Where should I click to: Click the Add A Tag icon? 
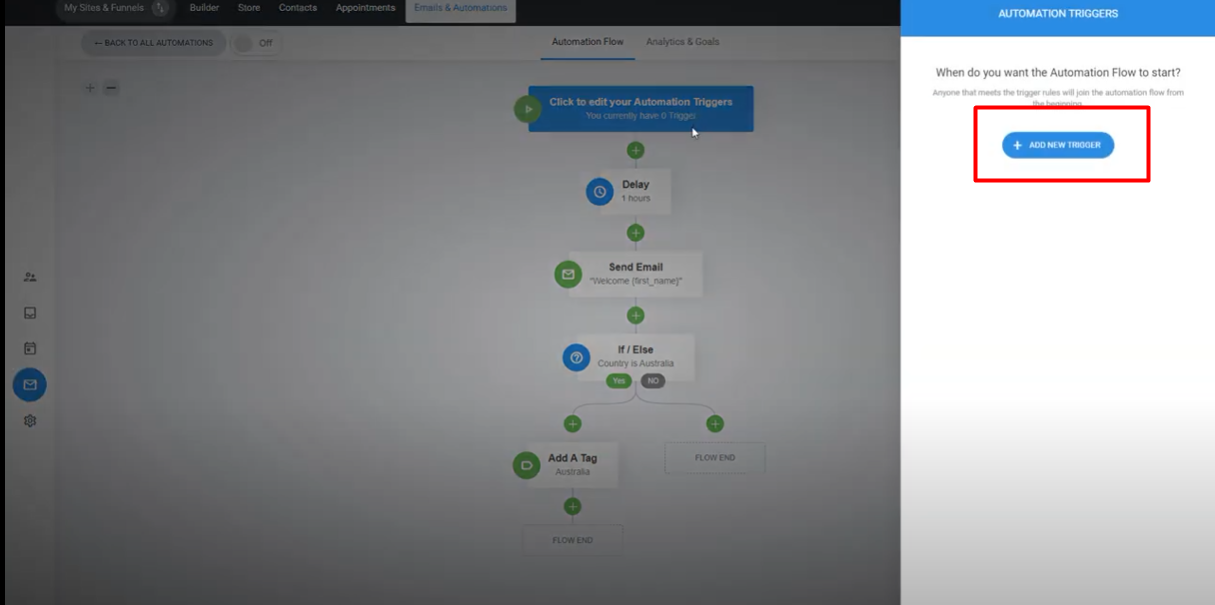526,465
